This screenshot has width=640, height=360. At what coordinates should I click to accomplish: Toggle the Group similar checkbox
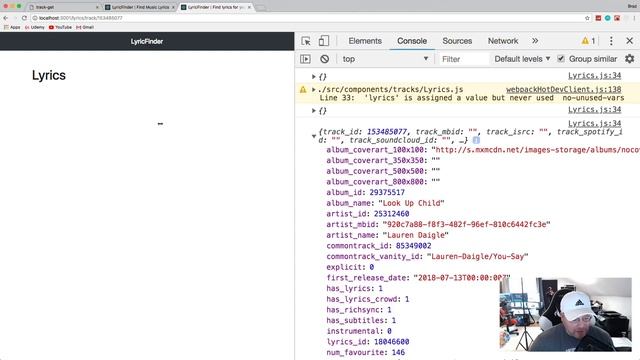pos(561,59)
